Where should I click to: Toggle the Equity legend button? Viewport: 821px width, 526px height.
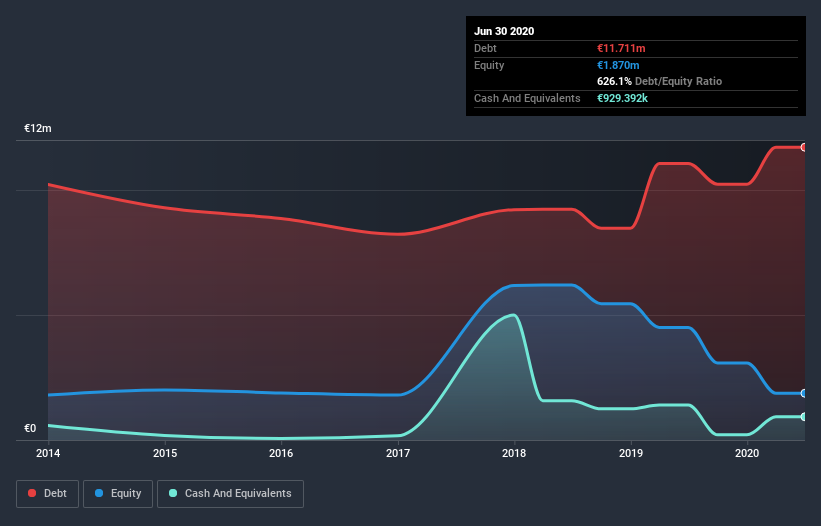(x=118, y=494)
